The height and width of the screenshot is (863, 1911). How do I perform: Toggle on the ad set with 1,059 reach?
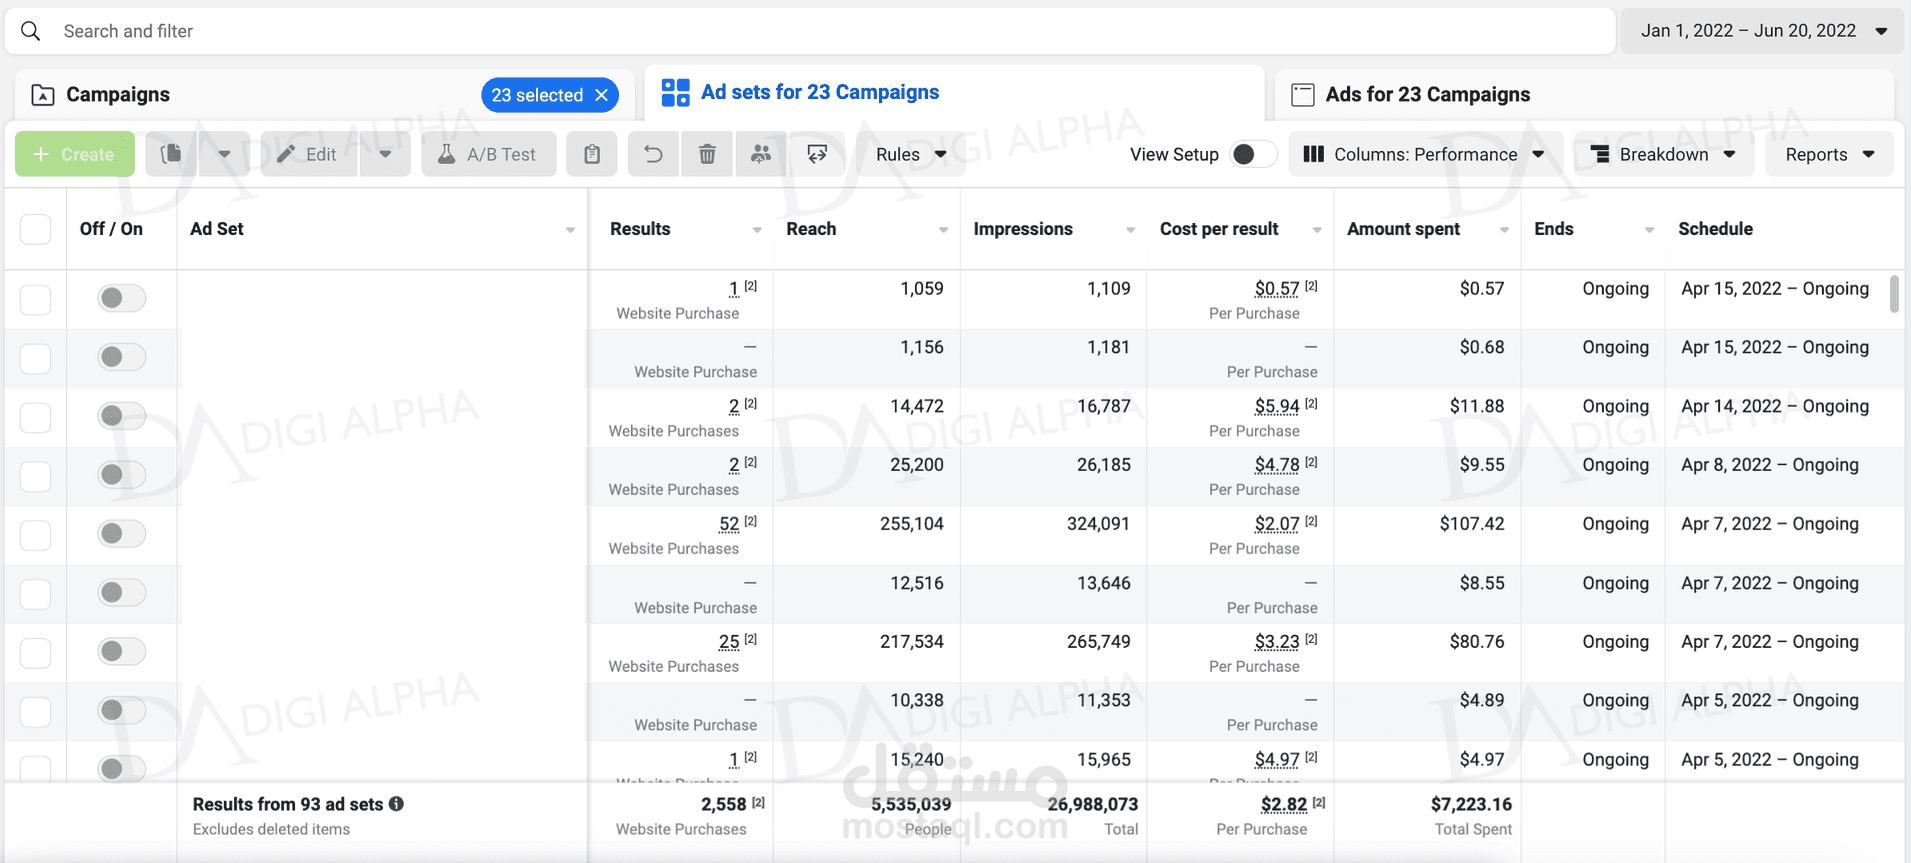click(121, 298)
